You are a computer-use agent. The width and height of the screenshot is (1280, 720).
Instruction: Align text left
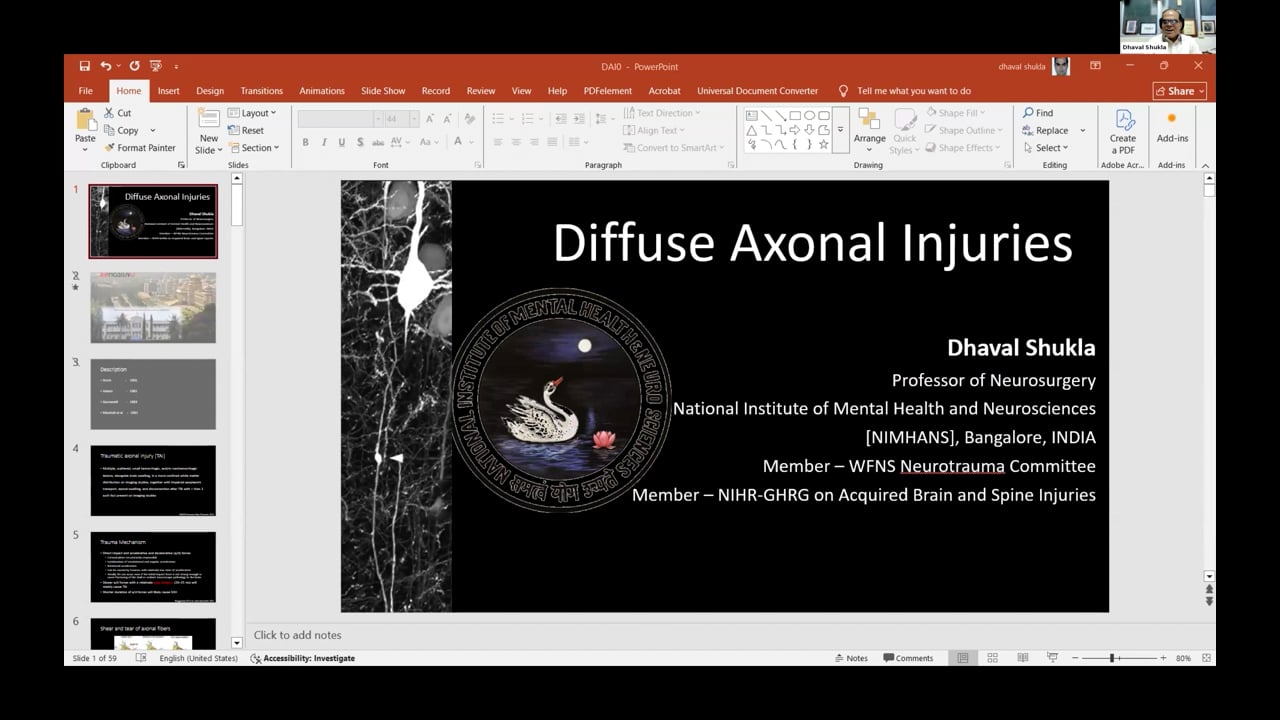497,142
